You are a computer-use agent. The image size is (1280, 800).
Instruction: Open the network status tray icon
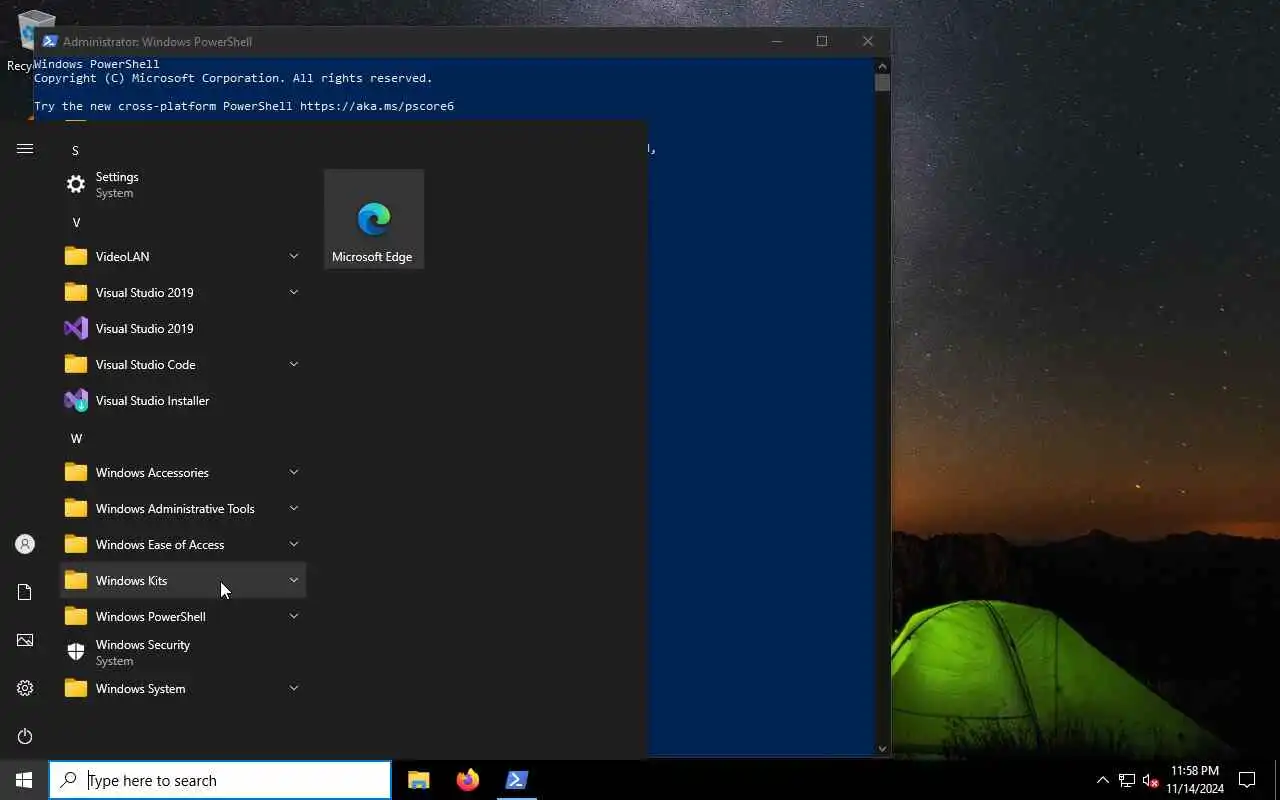tap(1126, 780)
